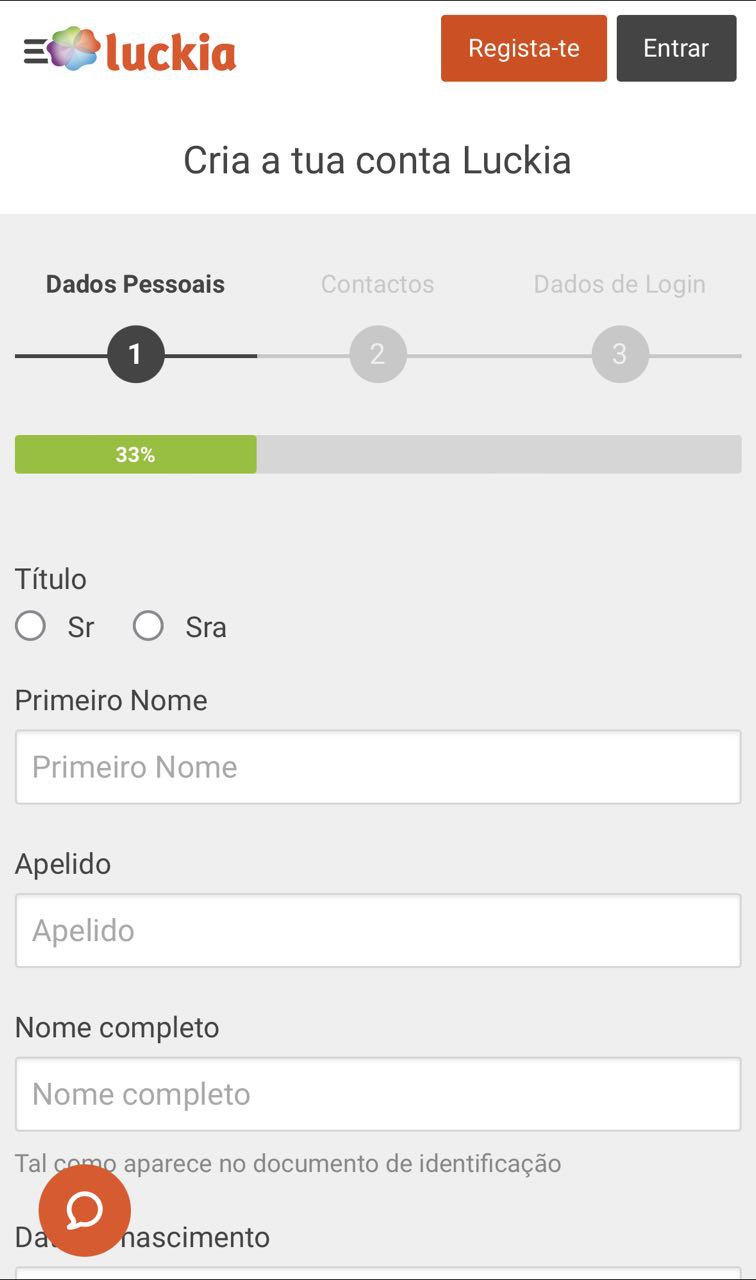Screen dimensions: 756x1280
Task: Click the Luckia logo
Action: [x=145, y=50]
